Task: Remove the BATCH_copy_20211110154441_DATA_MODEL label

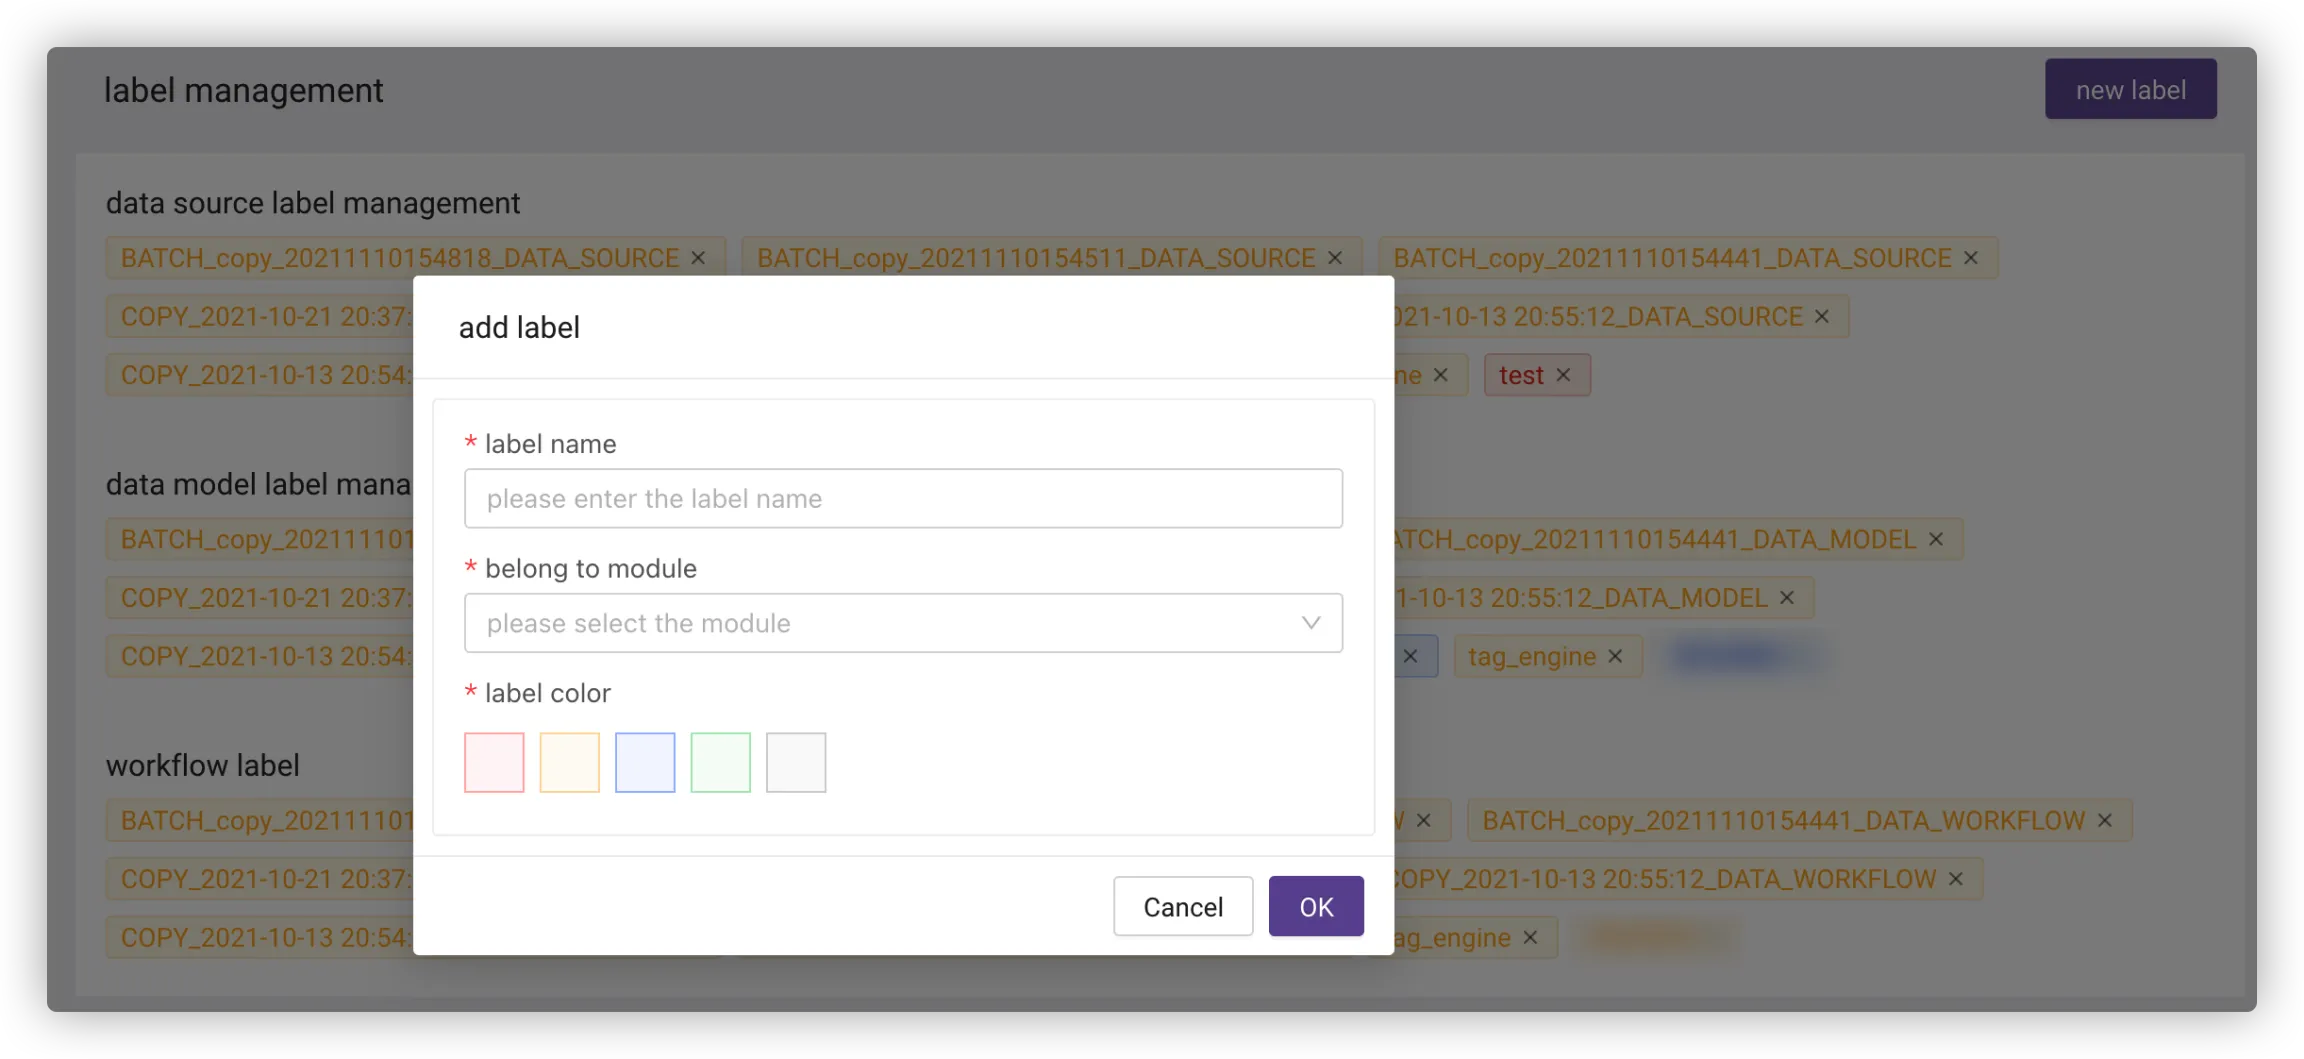Action: (x=1936, y=539)
